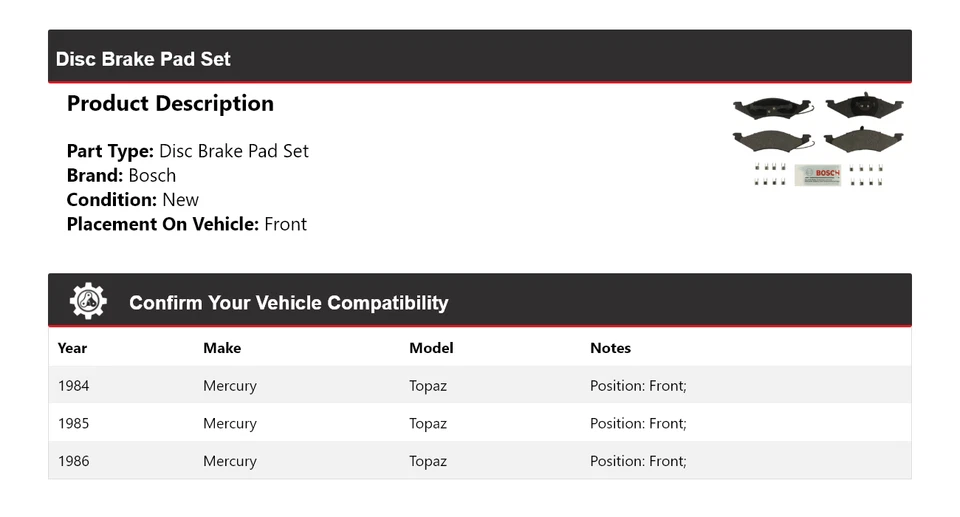Screen dimensions: 960x517
Task: Click the gear compatibility icon
Action: (88, 301)
